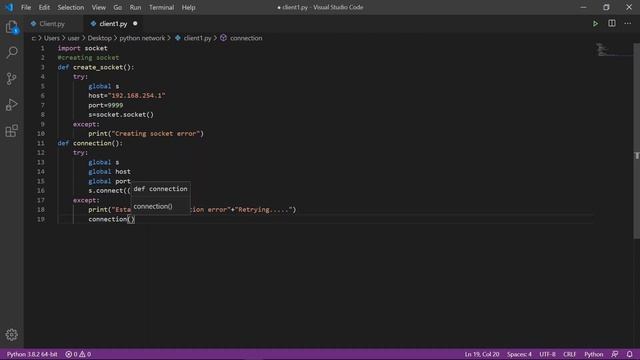The height and width of the screenshot is (360, 640).
Task: Open the File menu
Action: 26,7
